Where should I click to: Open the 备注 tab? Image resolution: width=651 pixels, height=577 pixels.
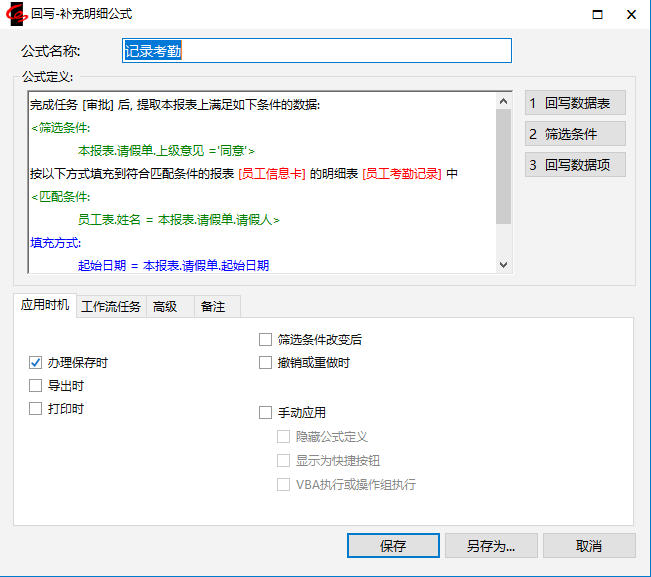(213, 307)
